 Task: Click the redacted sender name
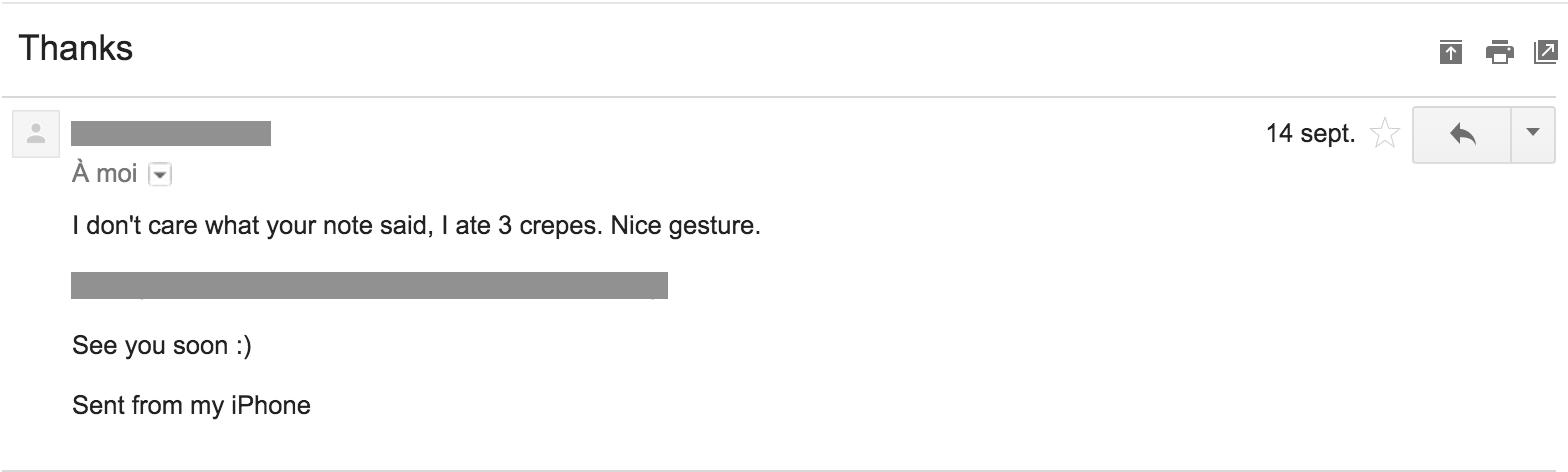pyautogui.click(x=171, y=134)
